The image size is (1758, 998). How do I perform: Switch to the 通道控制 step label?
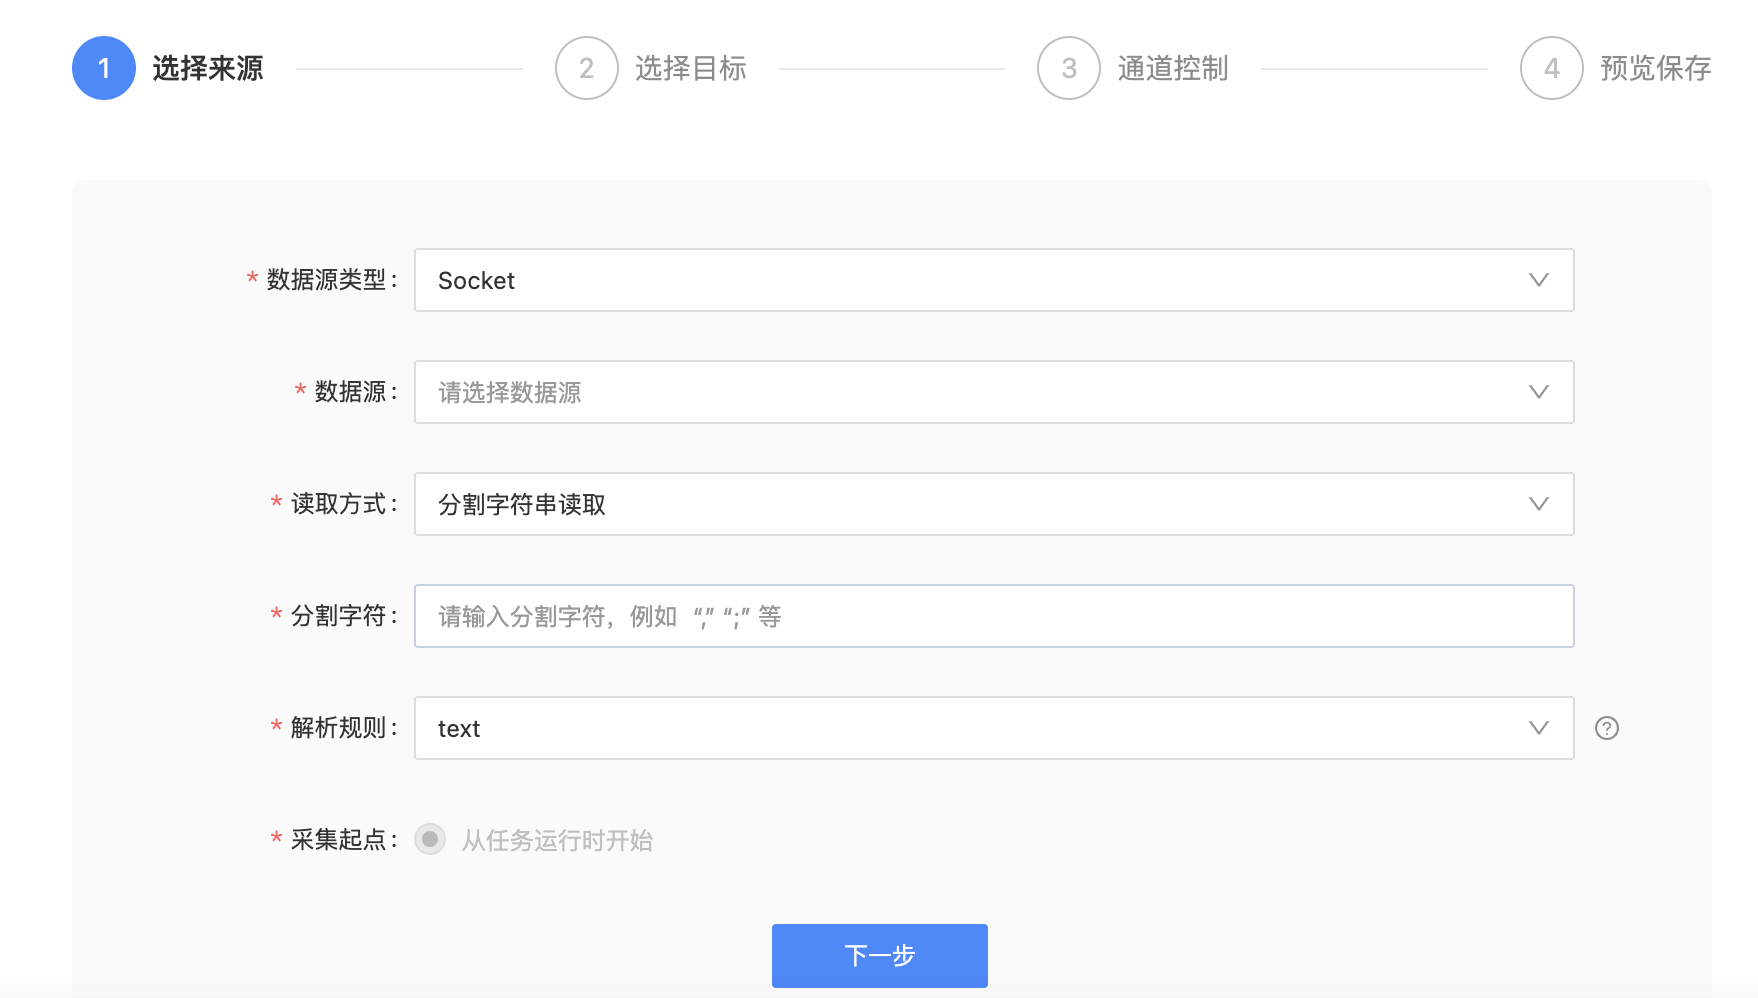pyautogui.click(x=1173, y=68)
